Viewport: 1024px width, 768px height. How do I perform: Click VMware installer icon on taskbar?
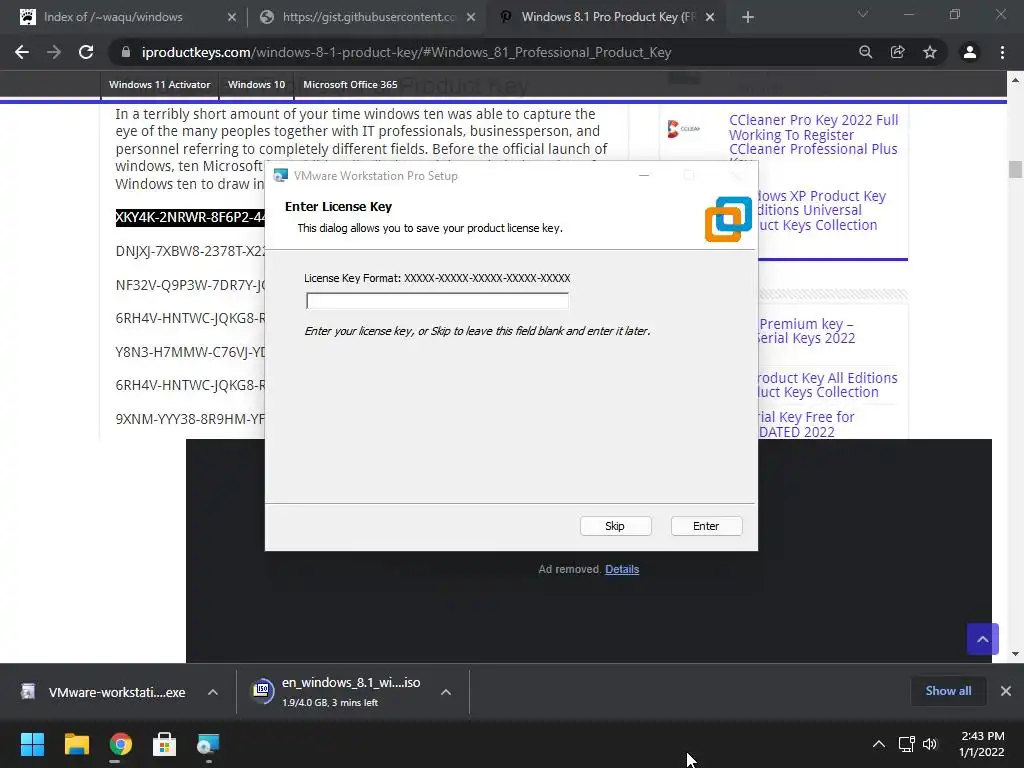click(x=208, y=744)
